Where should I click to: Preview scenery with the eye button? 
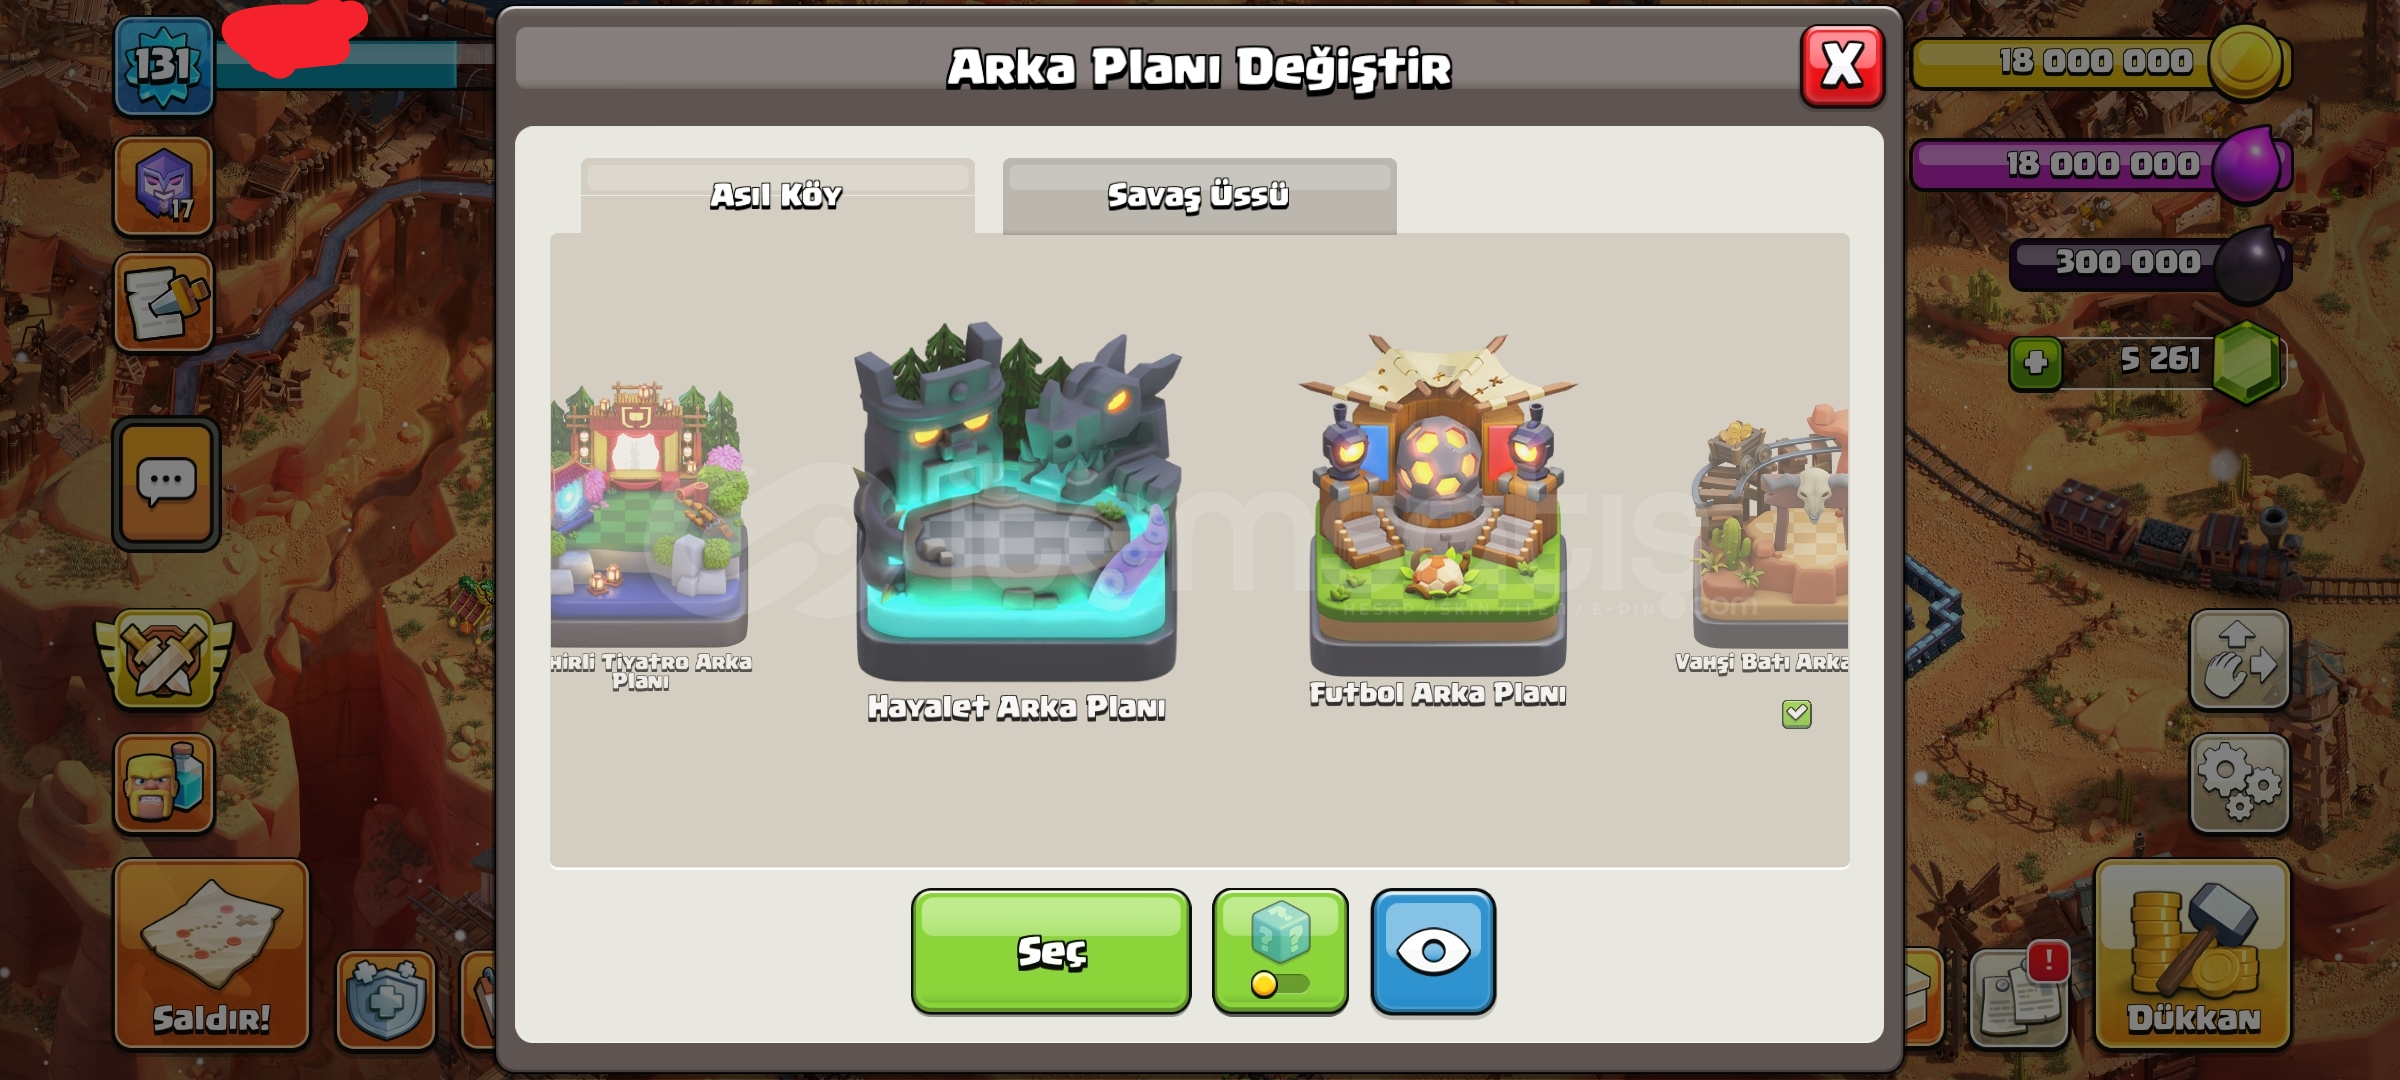(1433, 951)
